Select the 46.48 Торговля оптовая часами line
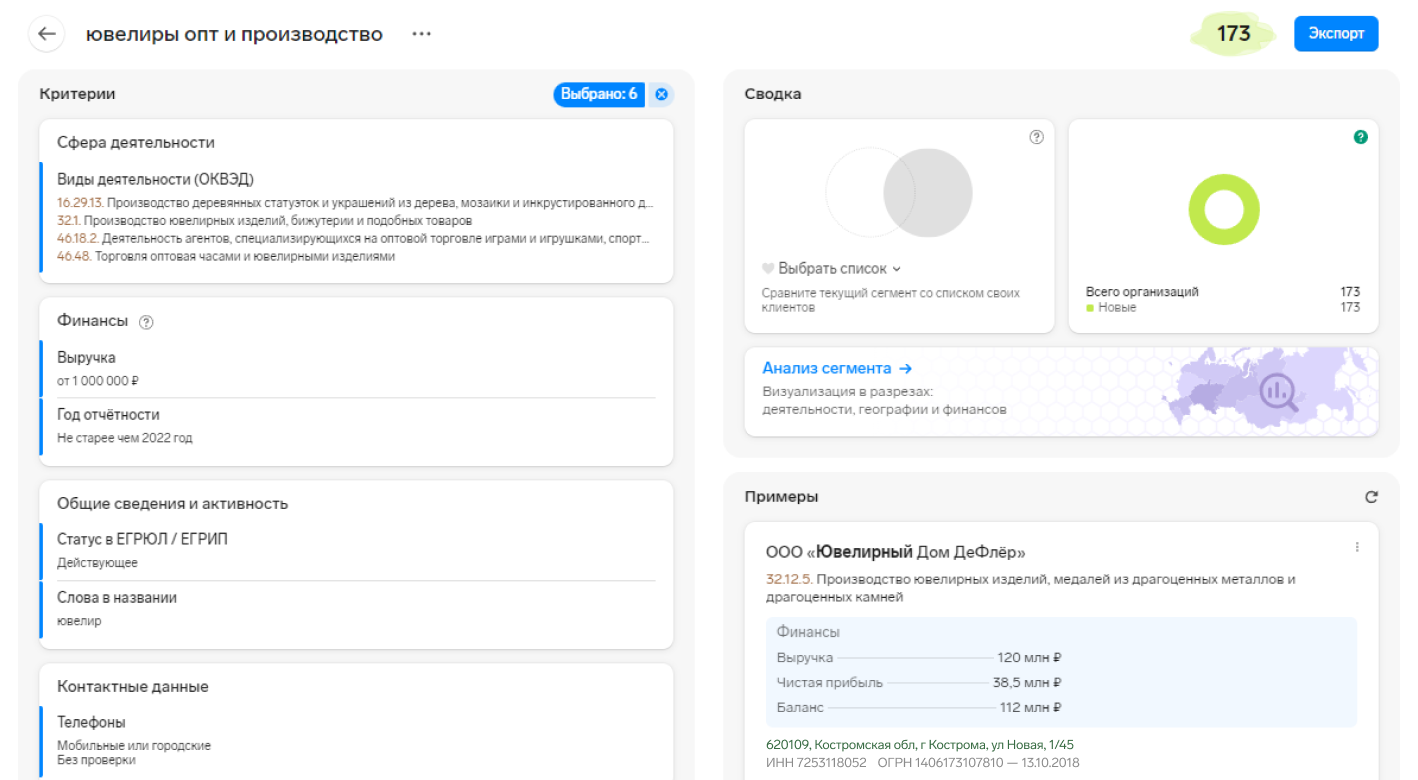Viewport: 1418px width, 780px height. coord(226,256)
